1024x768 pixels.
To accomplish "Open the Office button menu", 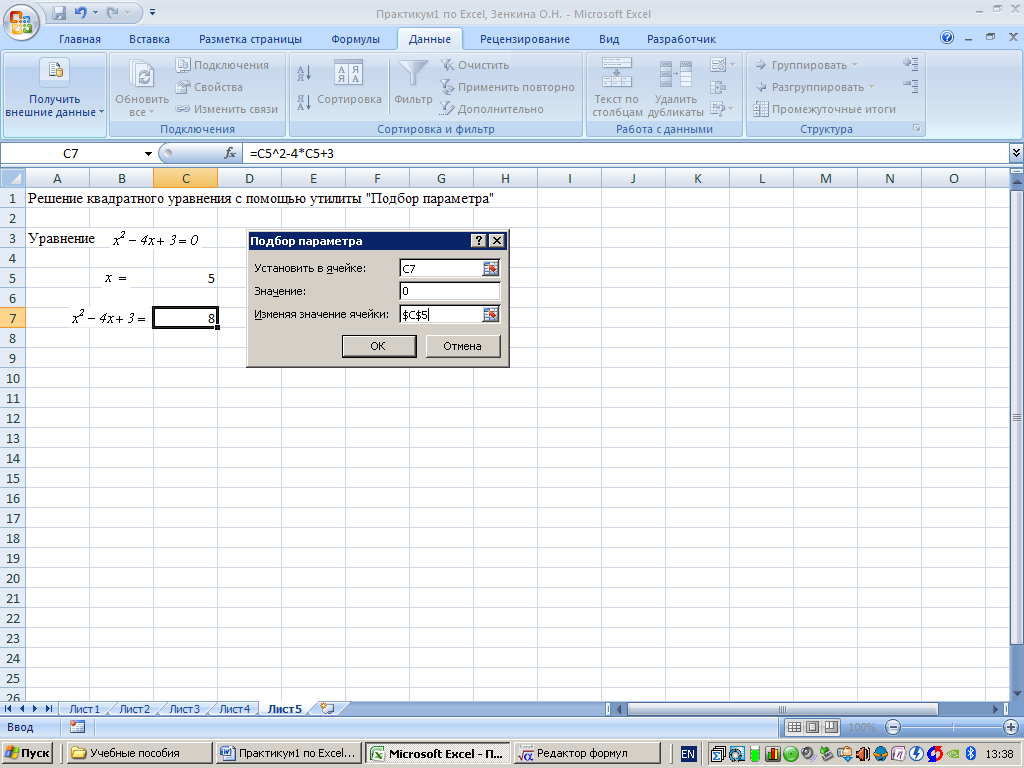I will pos(21,22).
